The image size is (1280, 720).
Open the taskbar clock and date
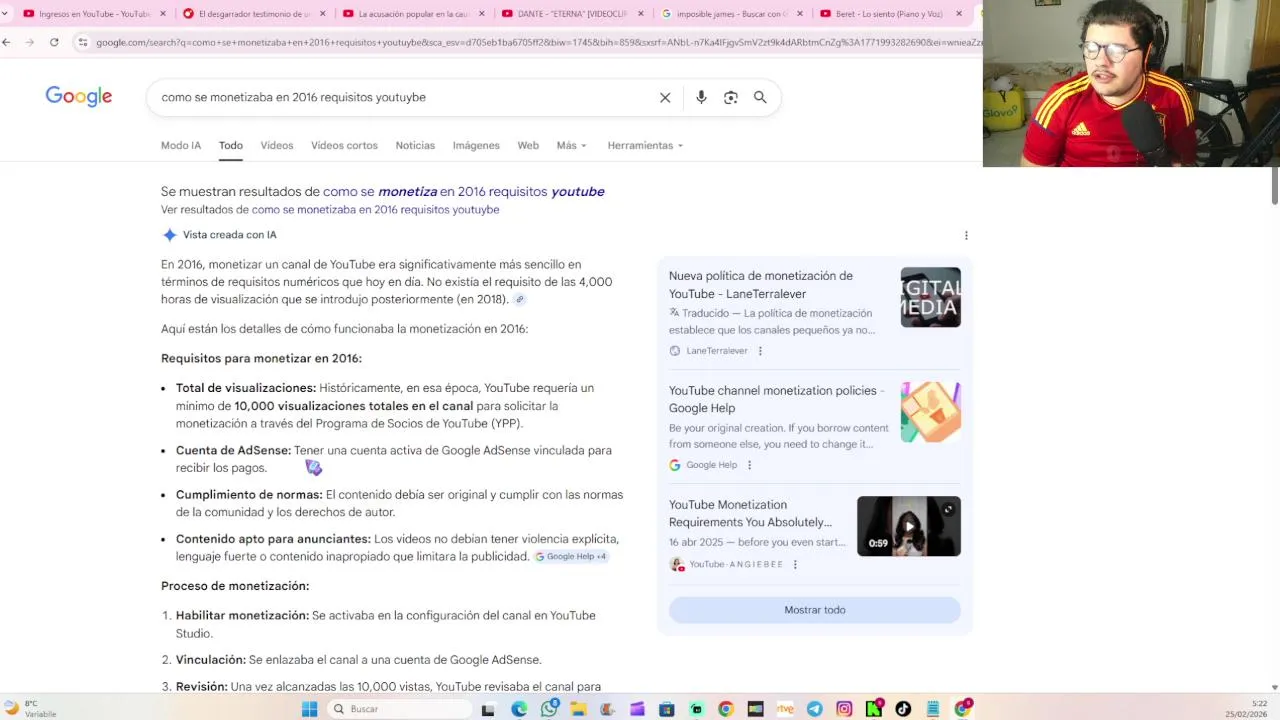[1246, 709]
